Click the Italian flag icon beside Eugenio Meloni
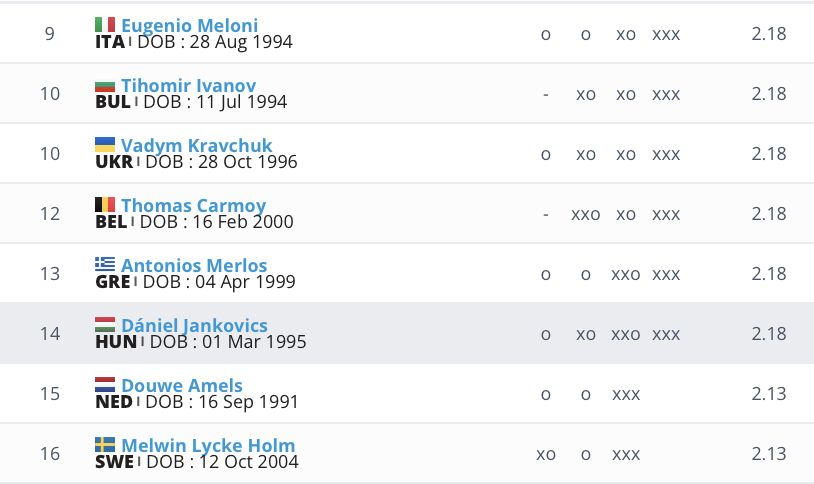Image resolution: width=814 pixels, height=484 pixels. click(x=105, y=25)
